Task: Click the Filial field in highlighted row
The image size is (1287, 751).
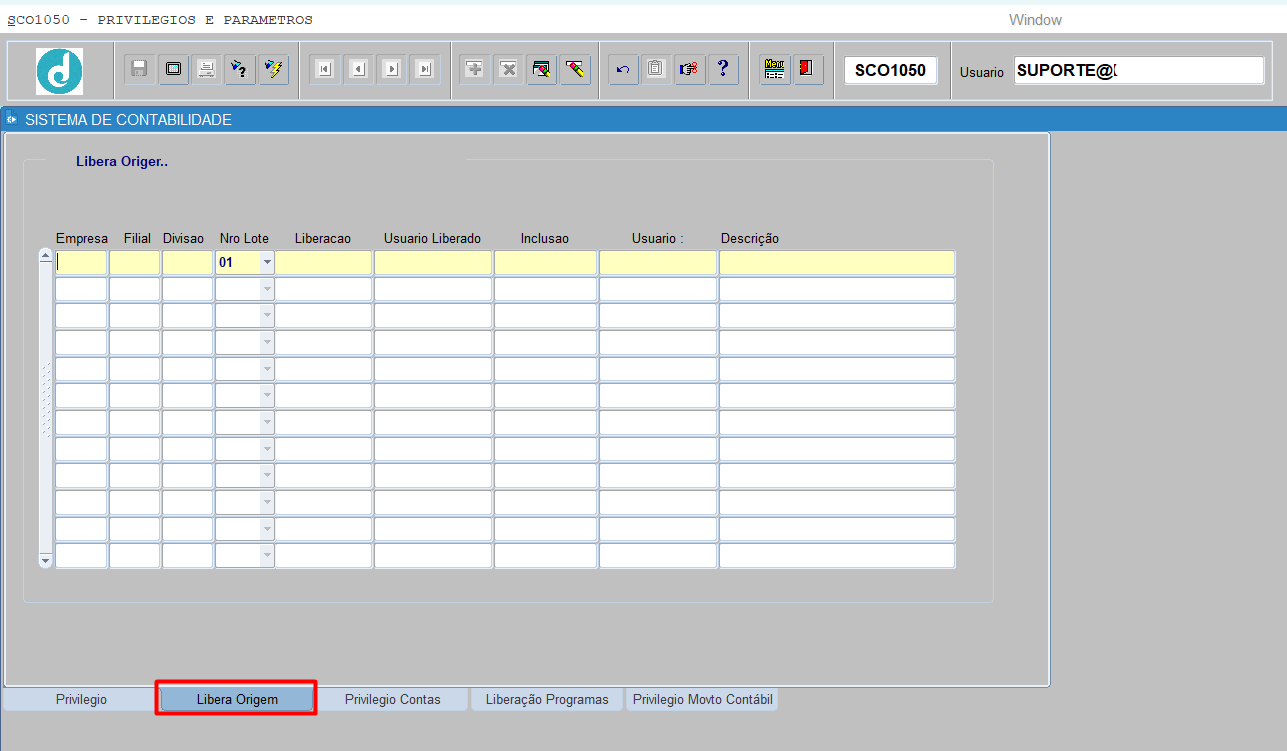Action: click(134, 262)
